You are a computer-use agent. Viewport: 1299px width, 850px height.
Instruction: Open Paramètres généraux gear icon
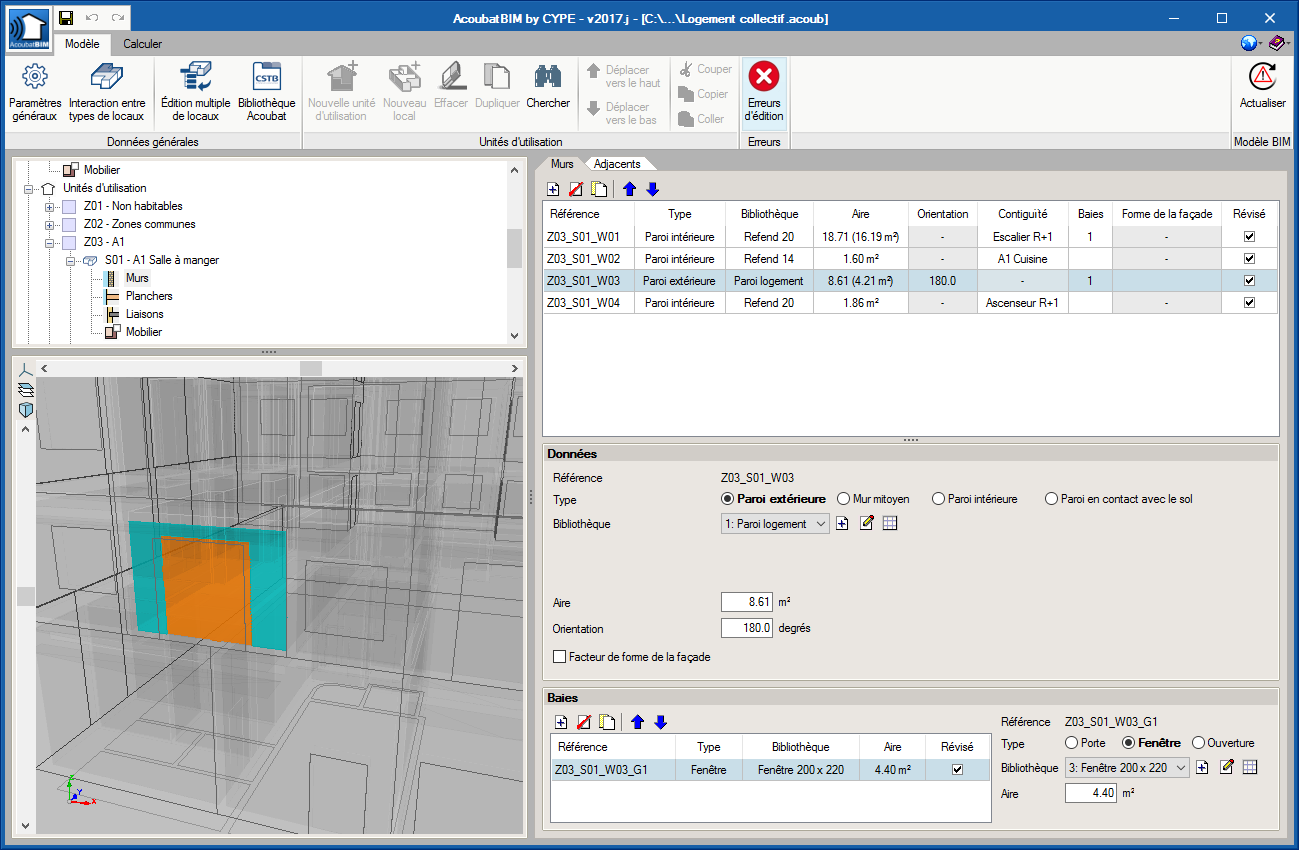point(35,77)
